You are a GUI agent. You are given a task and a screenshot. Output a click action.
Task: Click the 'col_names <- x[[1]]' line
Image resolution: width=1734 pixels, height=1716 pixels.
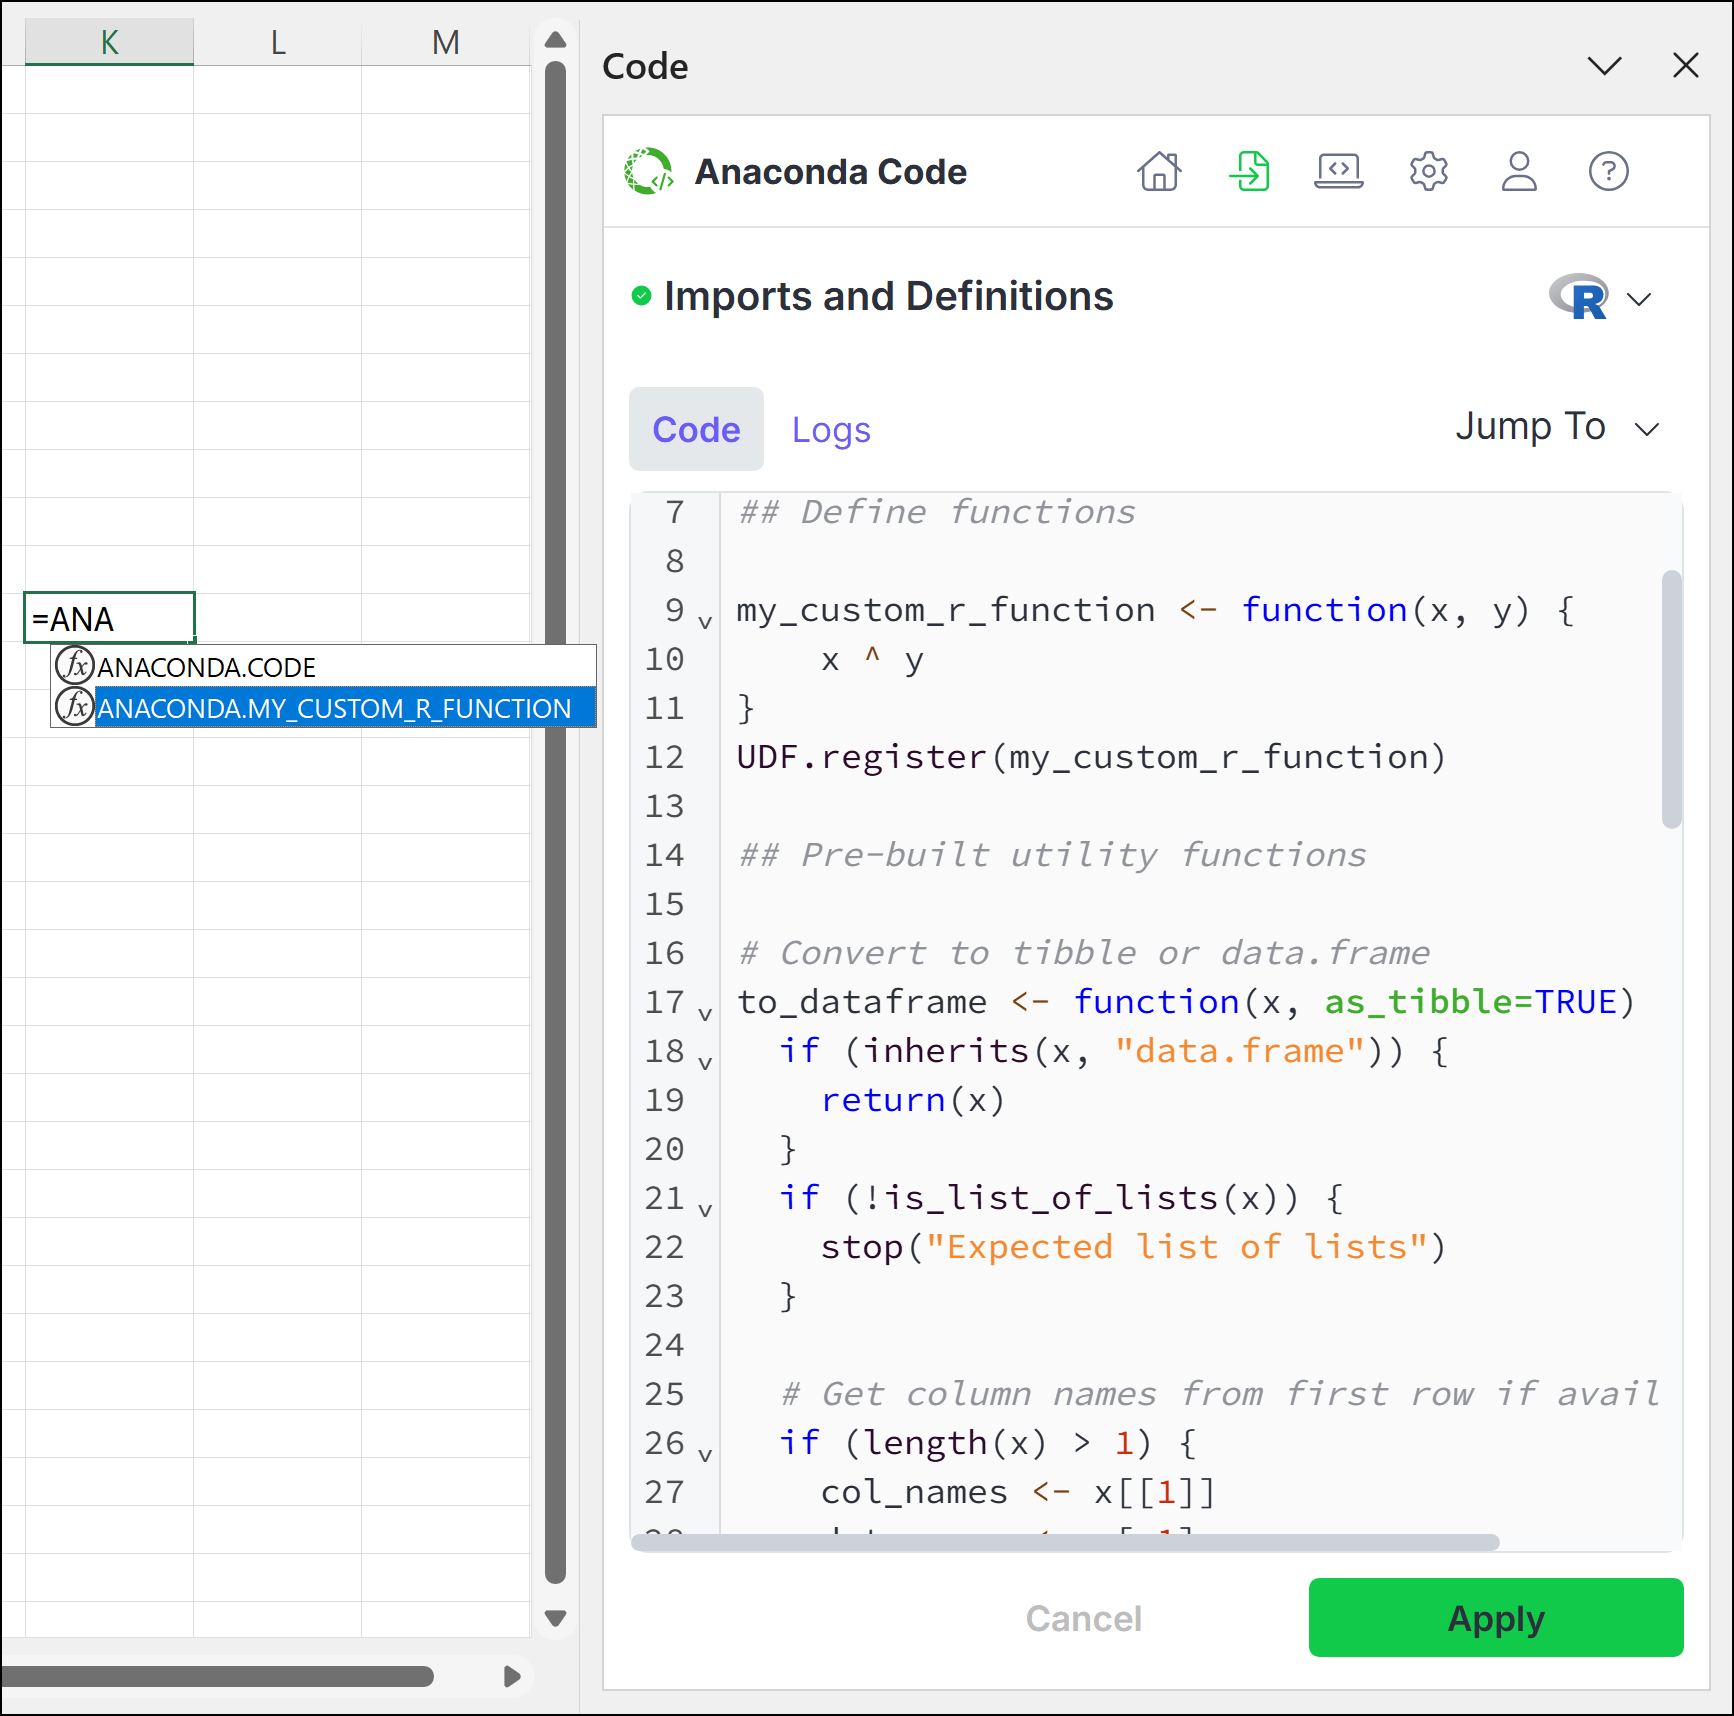1018,1492
